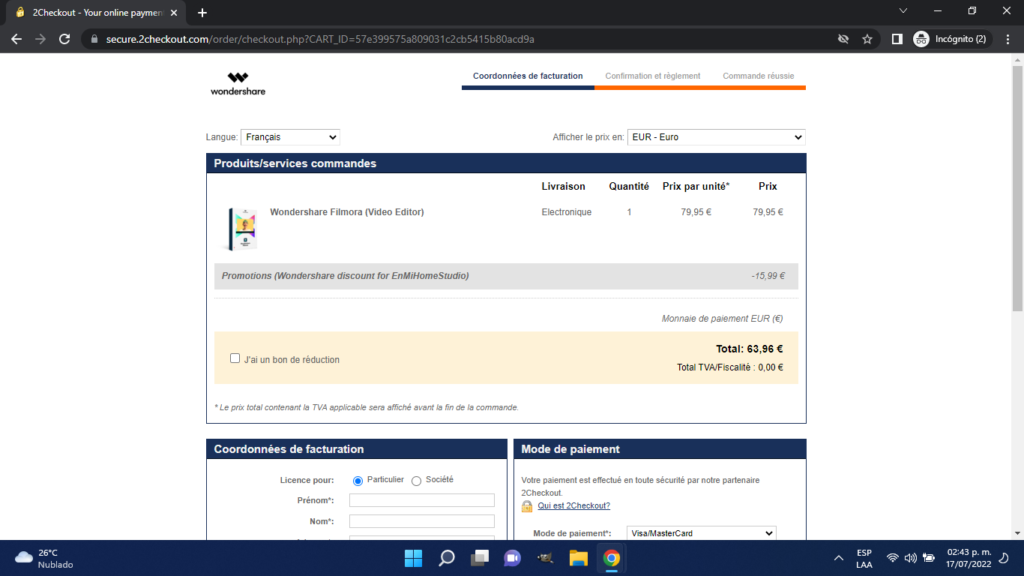Viewport: 1024px width, 576px height.
Task: Click the Promotions discount row text
Action: point(345,276)
